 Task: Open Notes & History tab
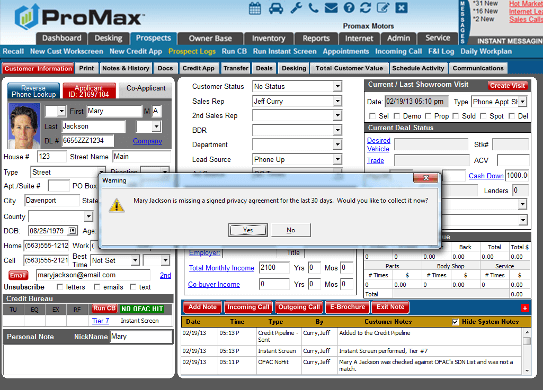point(126,68)
